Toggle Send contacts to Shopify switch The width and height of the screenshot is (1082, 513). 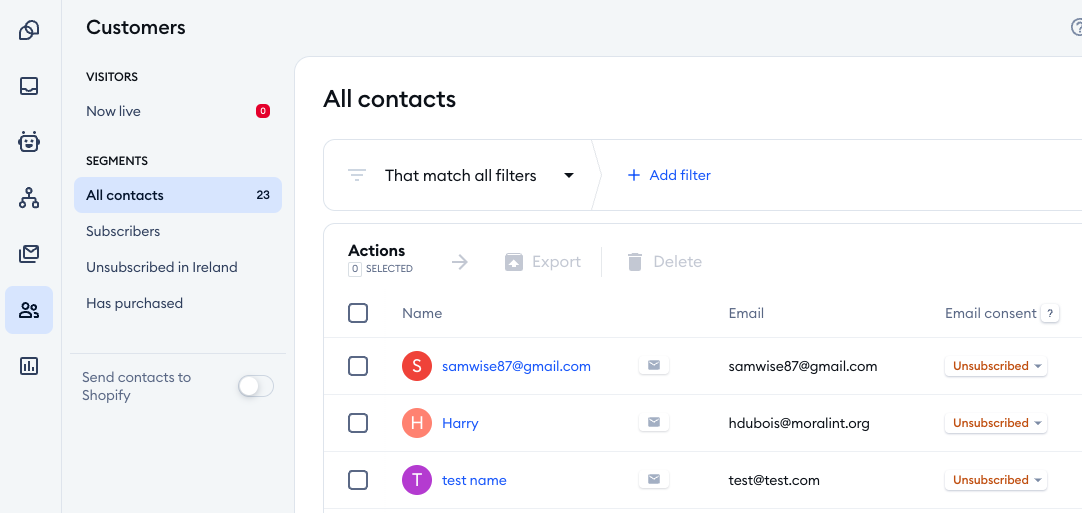tap(256, 386)
